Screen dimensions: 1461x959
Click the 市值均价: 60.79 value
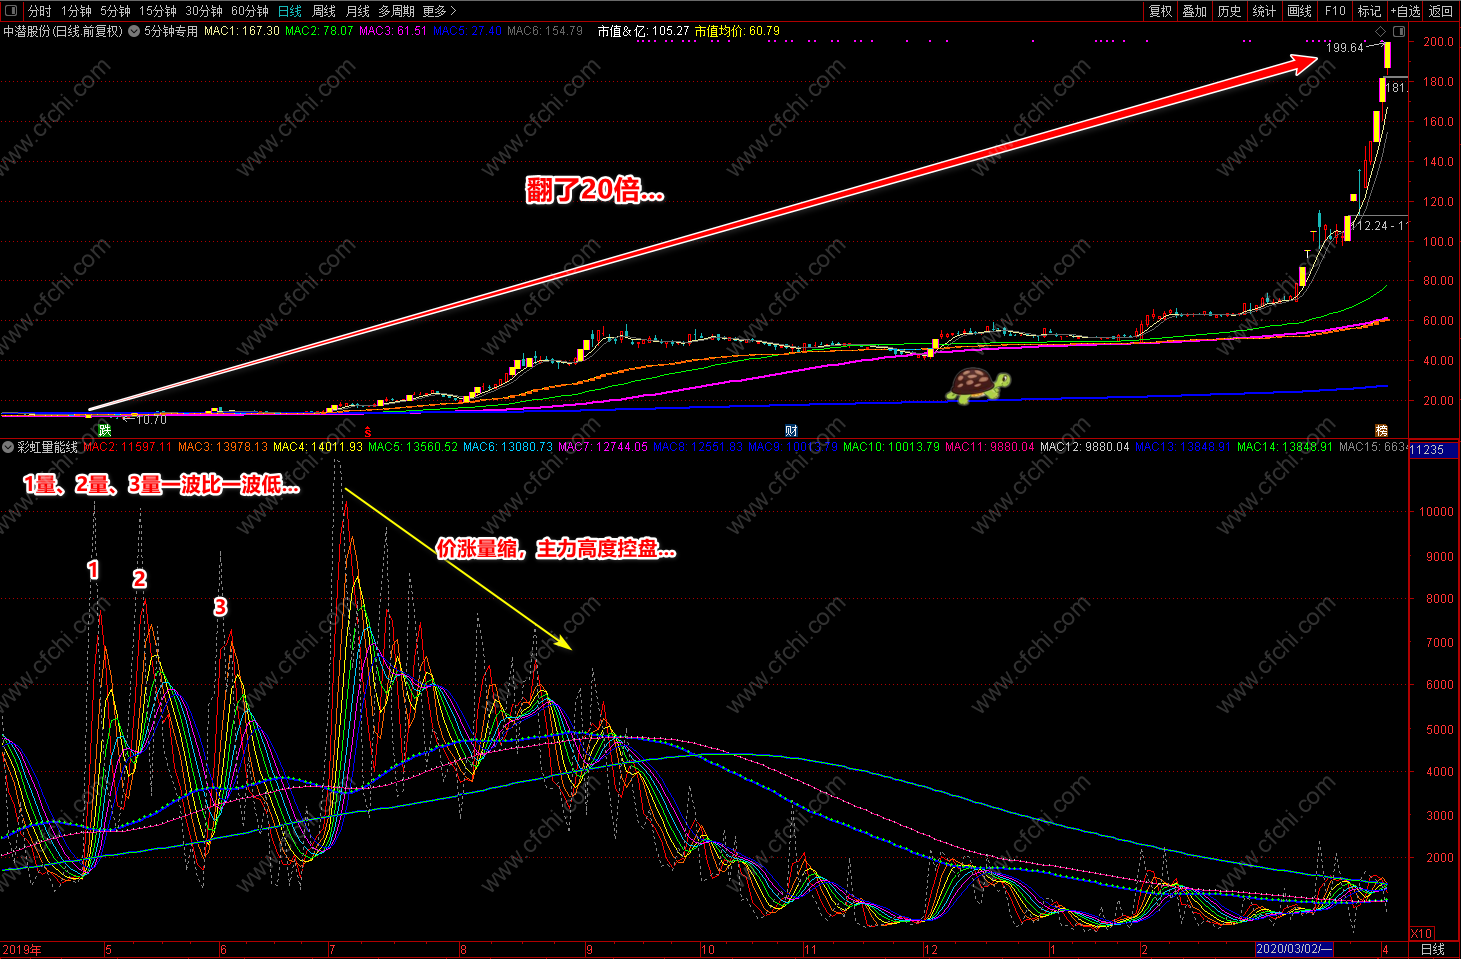coord(737,31)
